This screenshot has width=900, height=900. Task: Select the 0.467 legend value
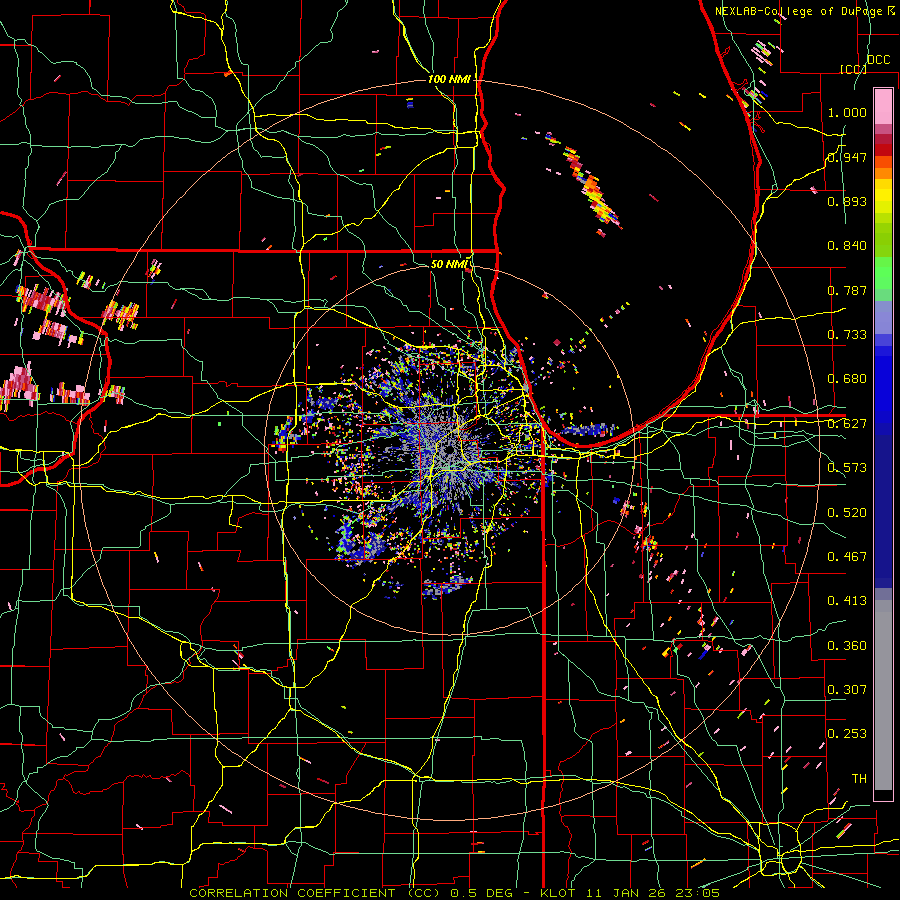pos(847,557)
